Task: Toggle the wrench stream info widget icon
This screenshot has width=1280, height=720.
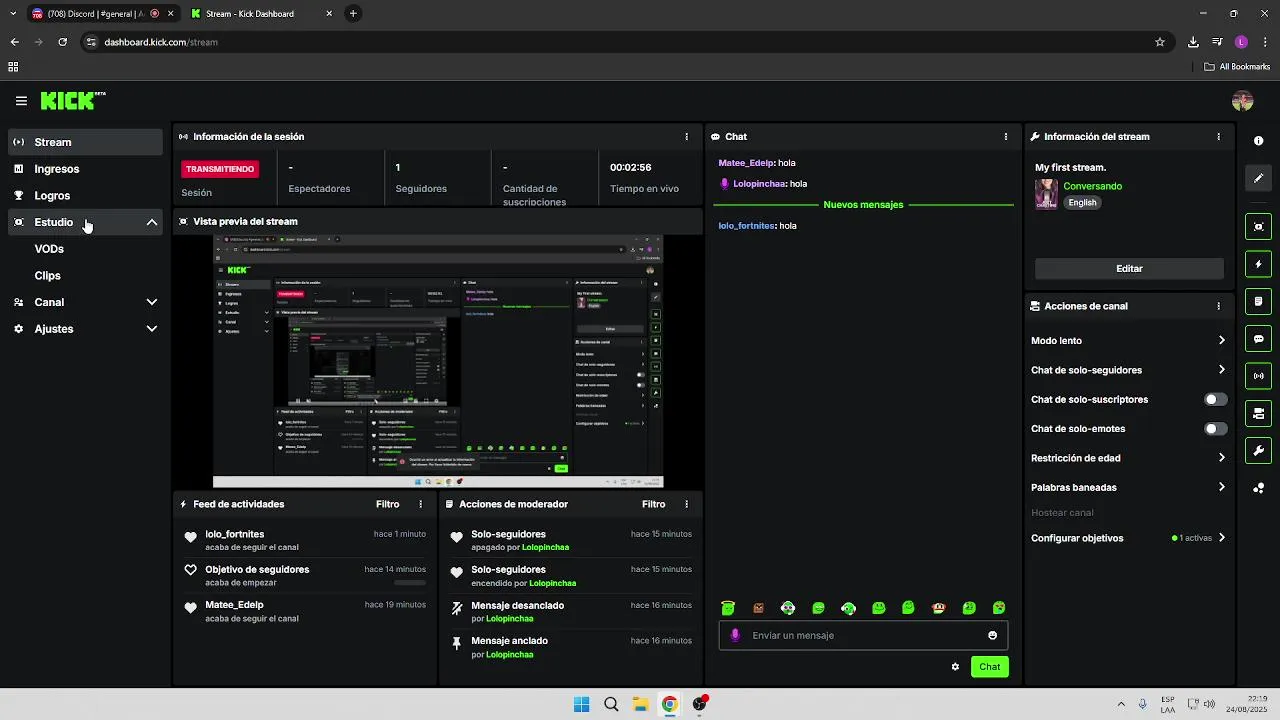Action: coord(1259,450)
